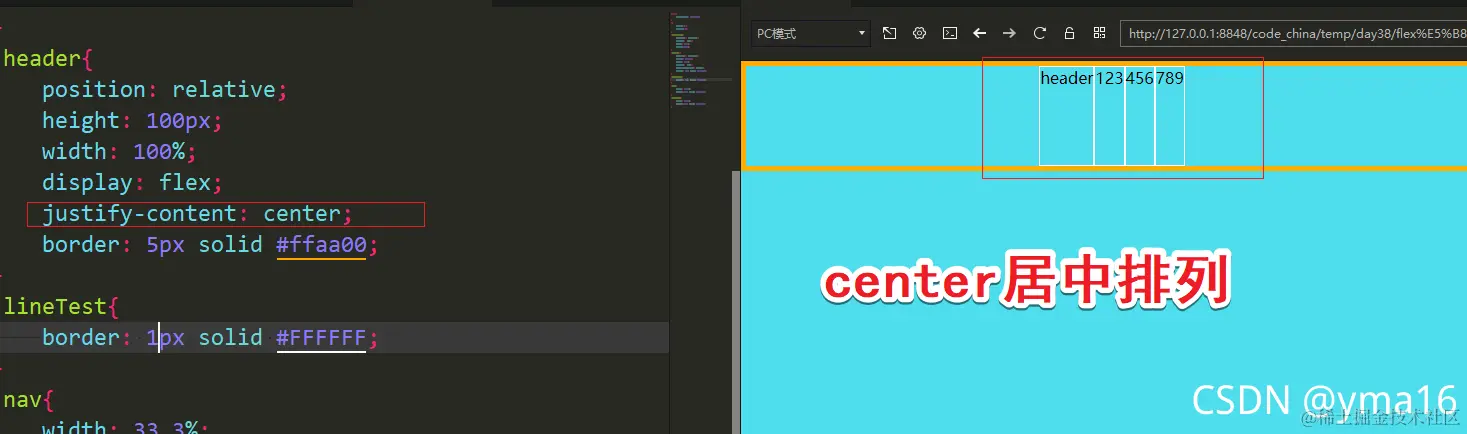Viewport: 1467px width, 434px height.
Task: Open the preview settings gear icon
Action: click(x=919, y=33)
